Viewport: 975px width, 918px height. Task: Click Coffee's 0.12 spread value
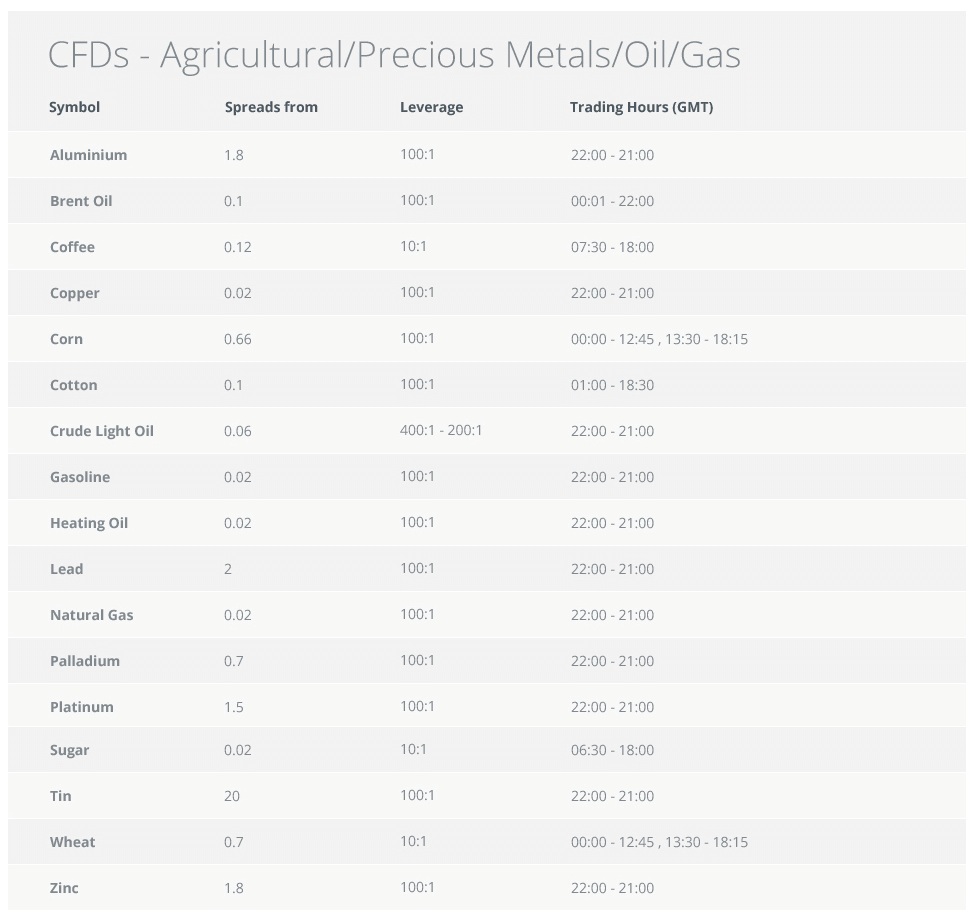tap(238, 247)
